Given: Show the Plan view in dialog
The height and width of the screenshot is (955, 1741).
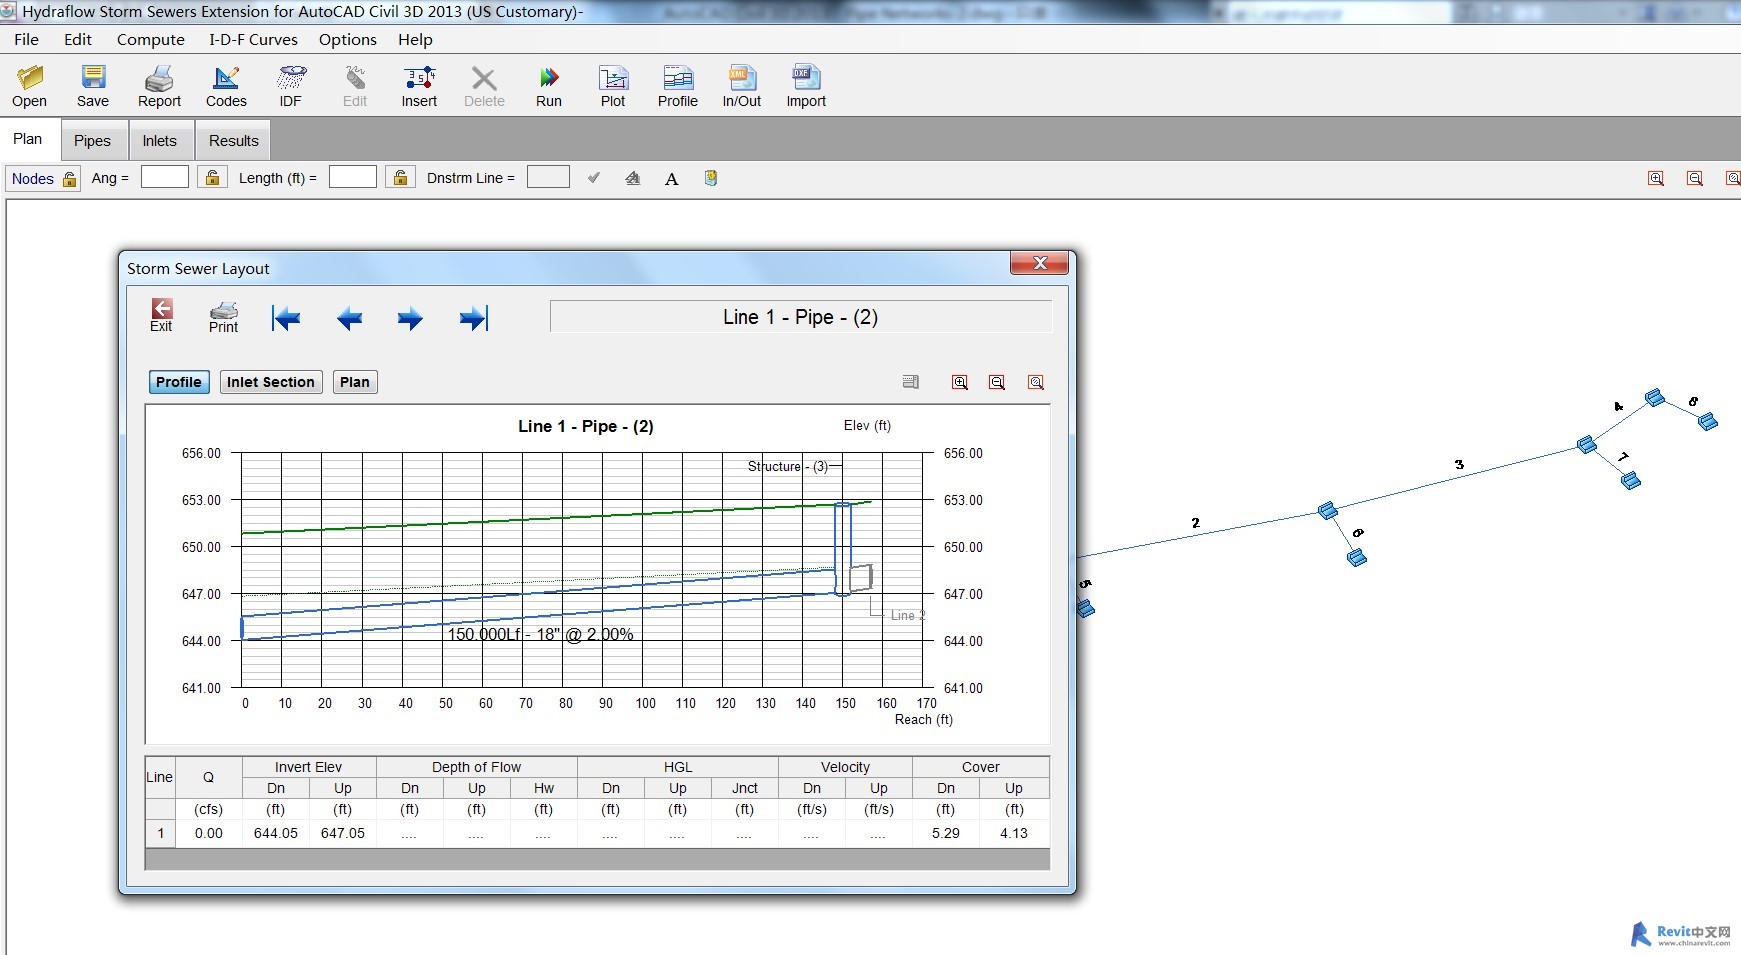Looking at the screenshot, I should 355,382.
